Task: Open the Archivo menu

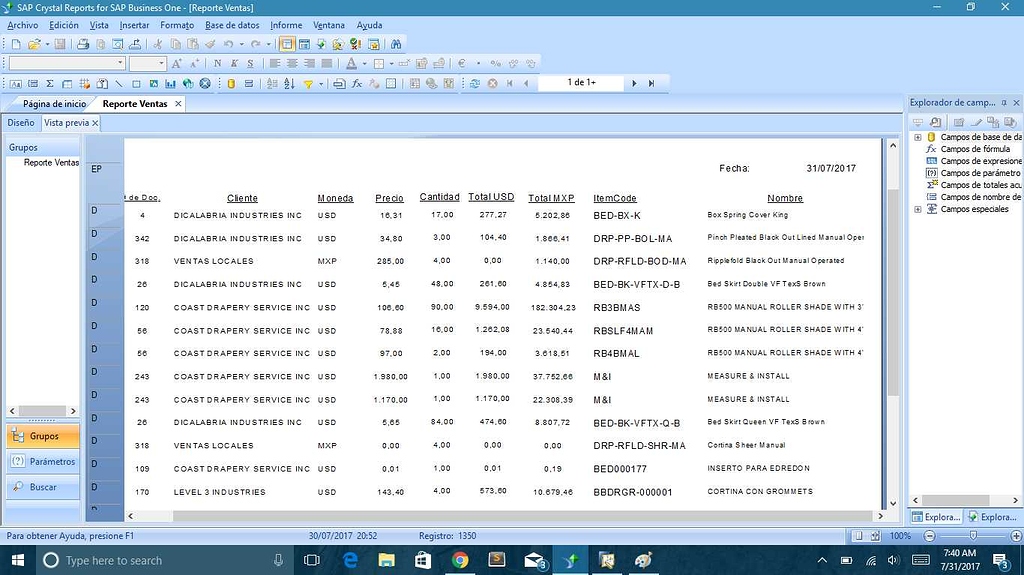Action: click(23, 25)
